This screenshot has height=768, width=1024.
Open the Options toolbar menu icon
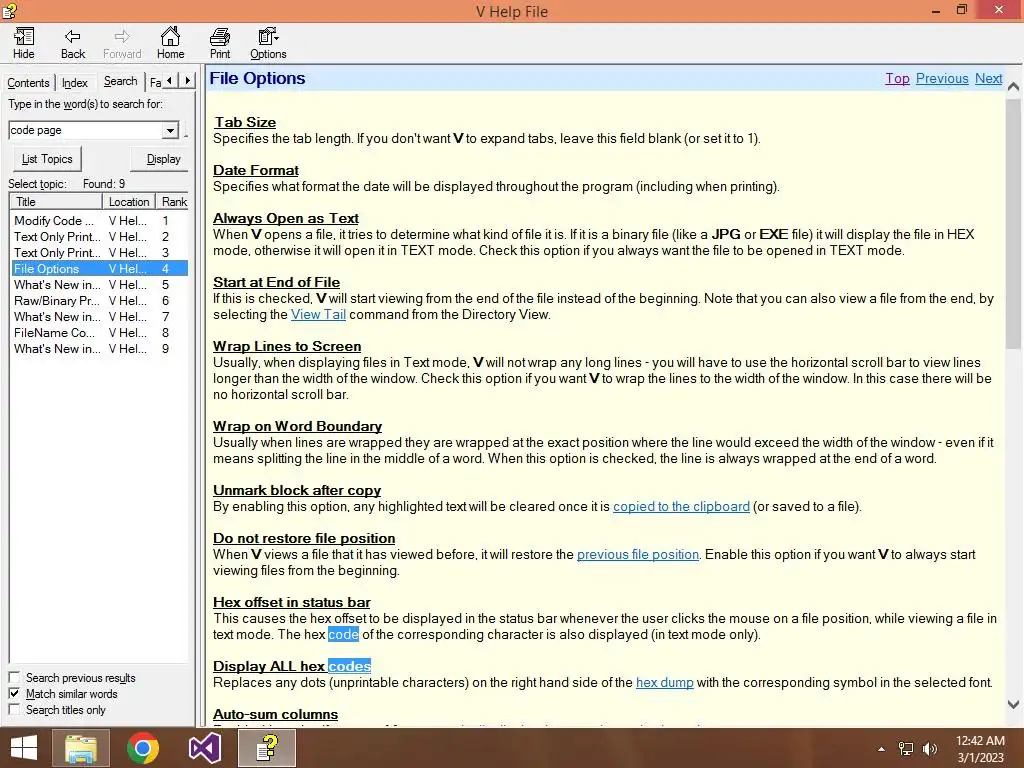coord(268,44)
